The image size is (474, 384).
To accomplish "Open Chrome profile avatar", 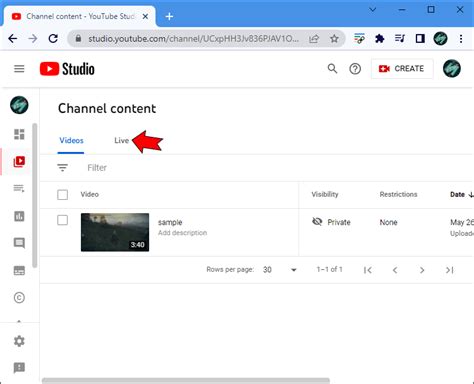I will coord(440,39).
